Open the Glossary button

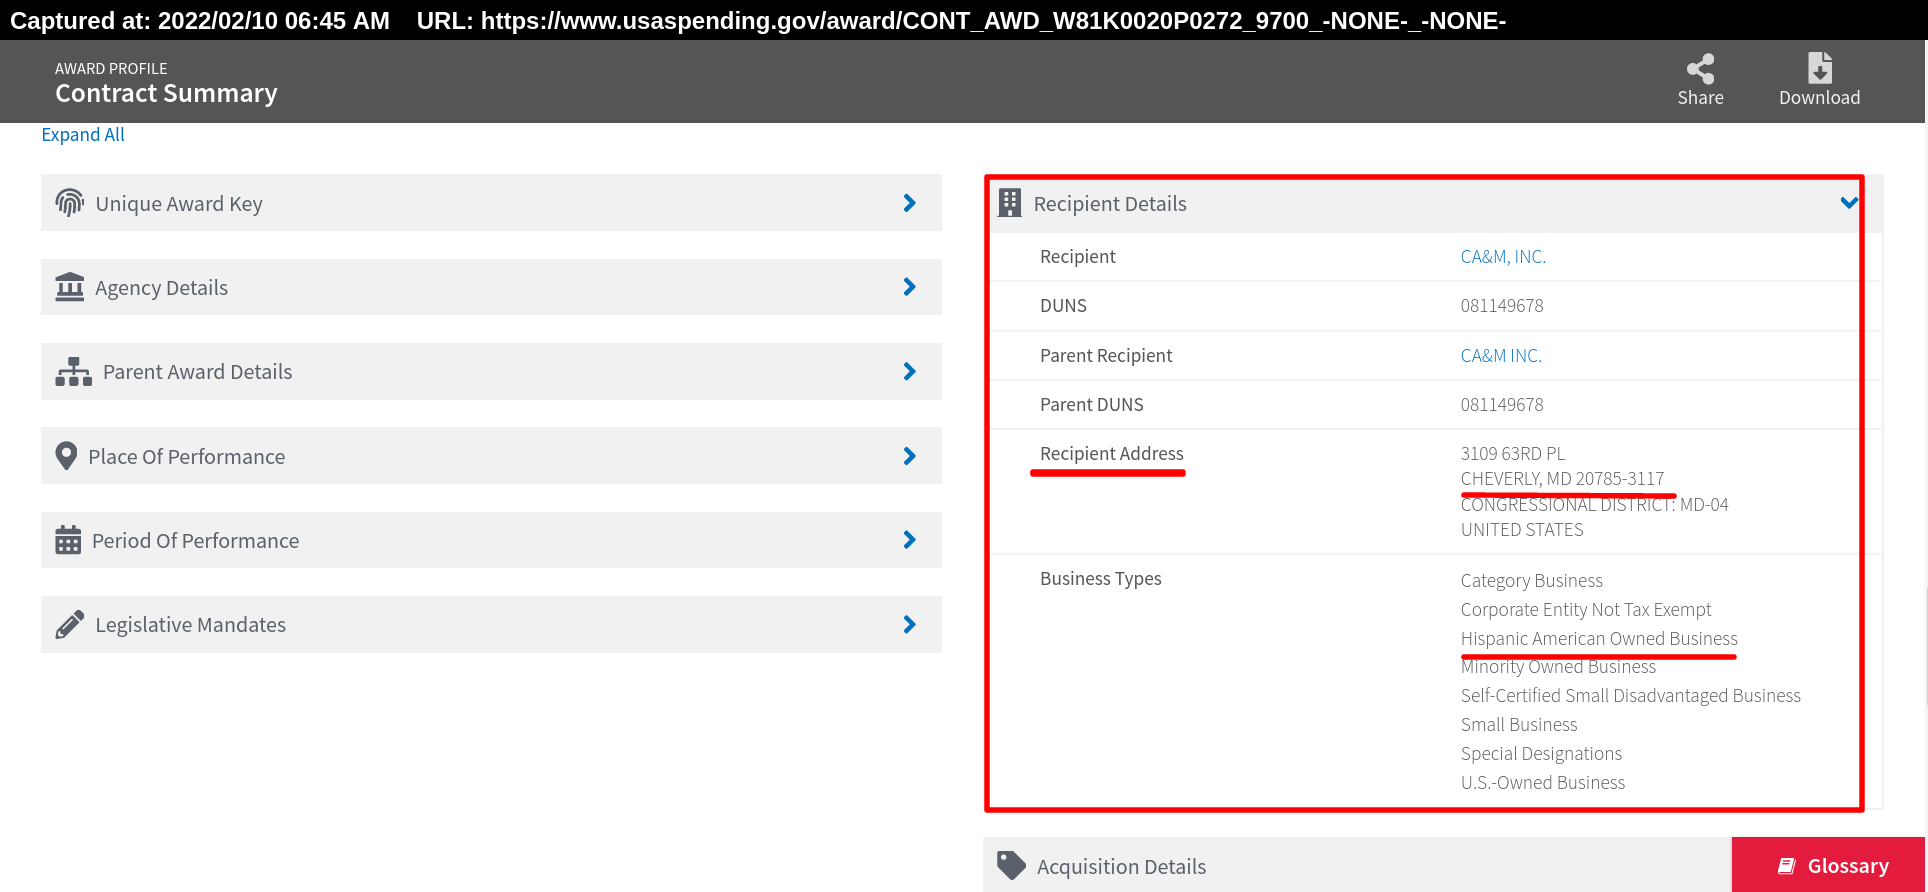tap(1828, 865)
